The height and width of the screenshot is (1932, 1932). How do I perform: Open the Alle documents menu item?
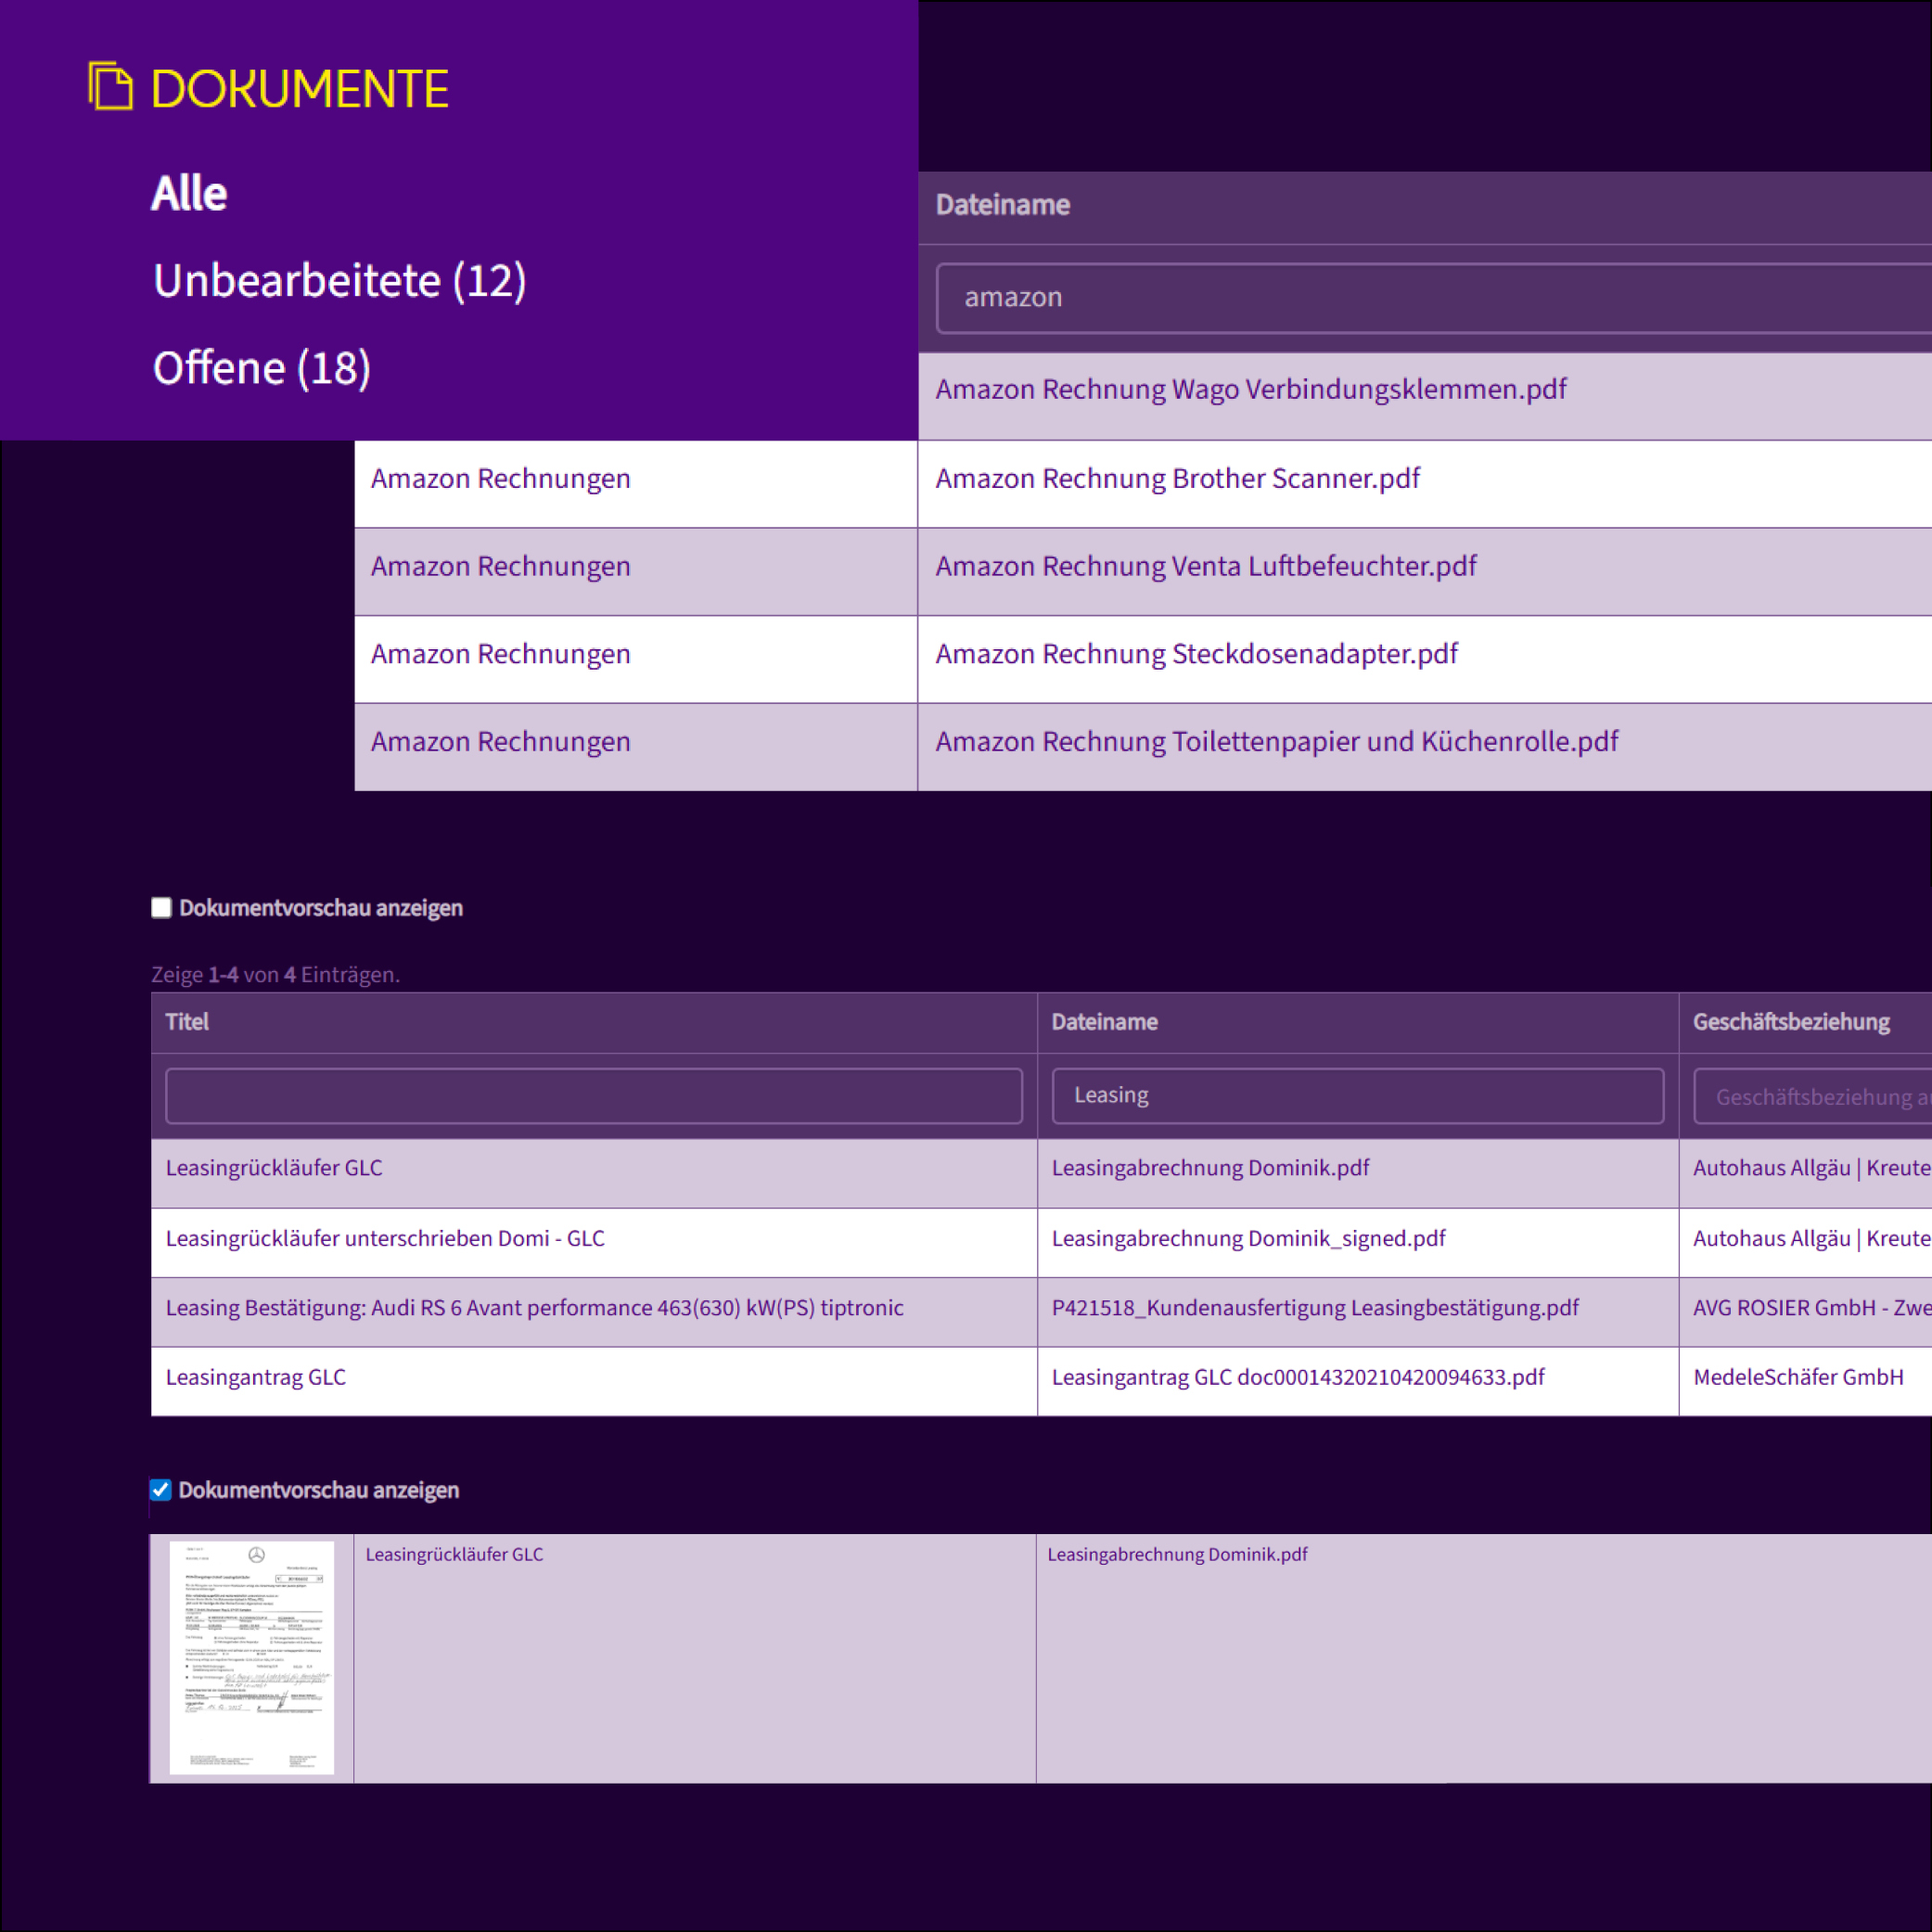[189, 193]
